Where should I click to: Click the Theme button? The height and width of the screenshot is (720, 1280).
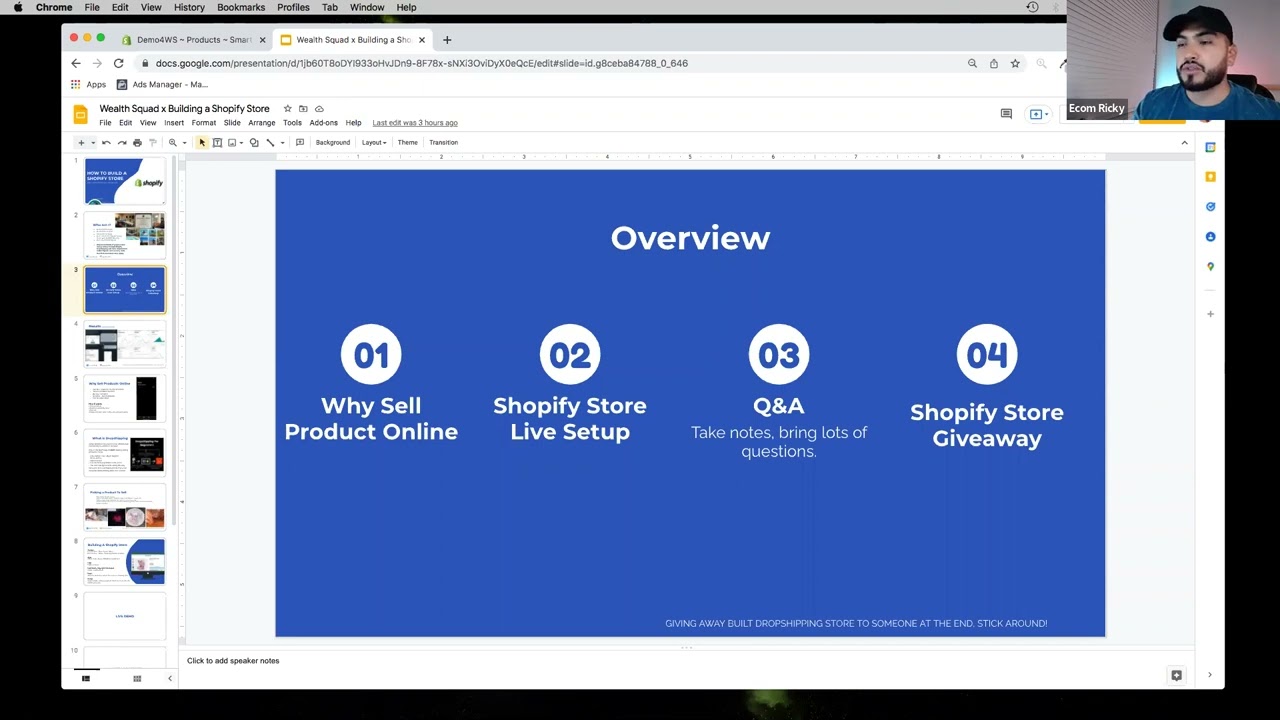(407, 143)
